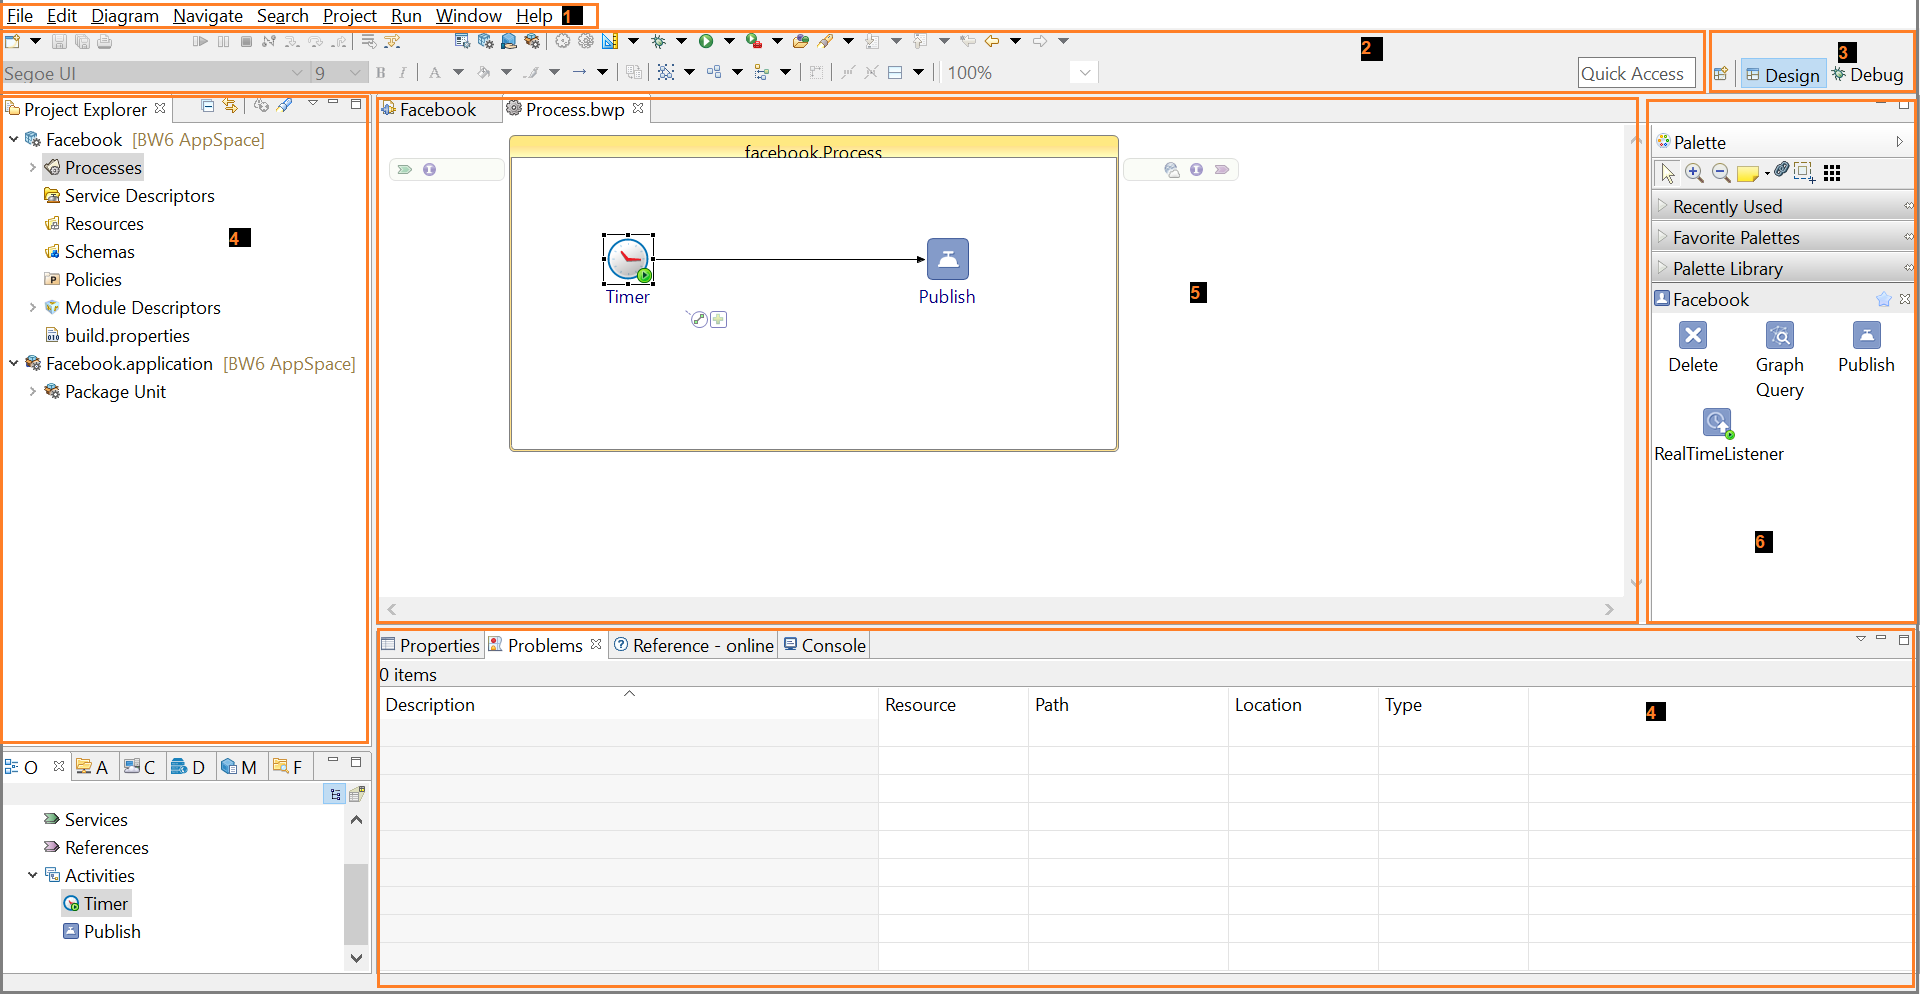Screen dimensions: 1920x997
Task: Expand the Module Descriptors node
Action: pos(33,308)
